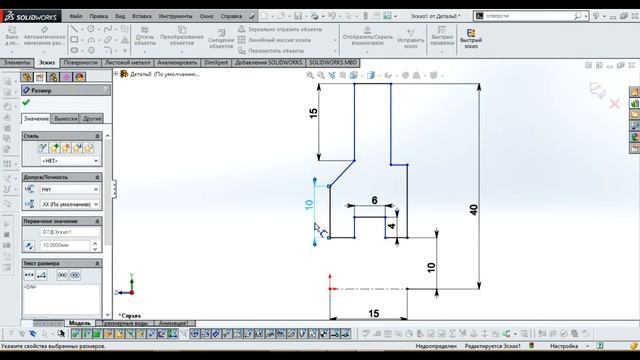The height and width of the screenshot is (360, 640).
Task: Select the Circle sketch tool
Action: point(91,29)
